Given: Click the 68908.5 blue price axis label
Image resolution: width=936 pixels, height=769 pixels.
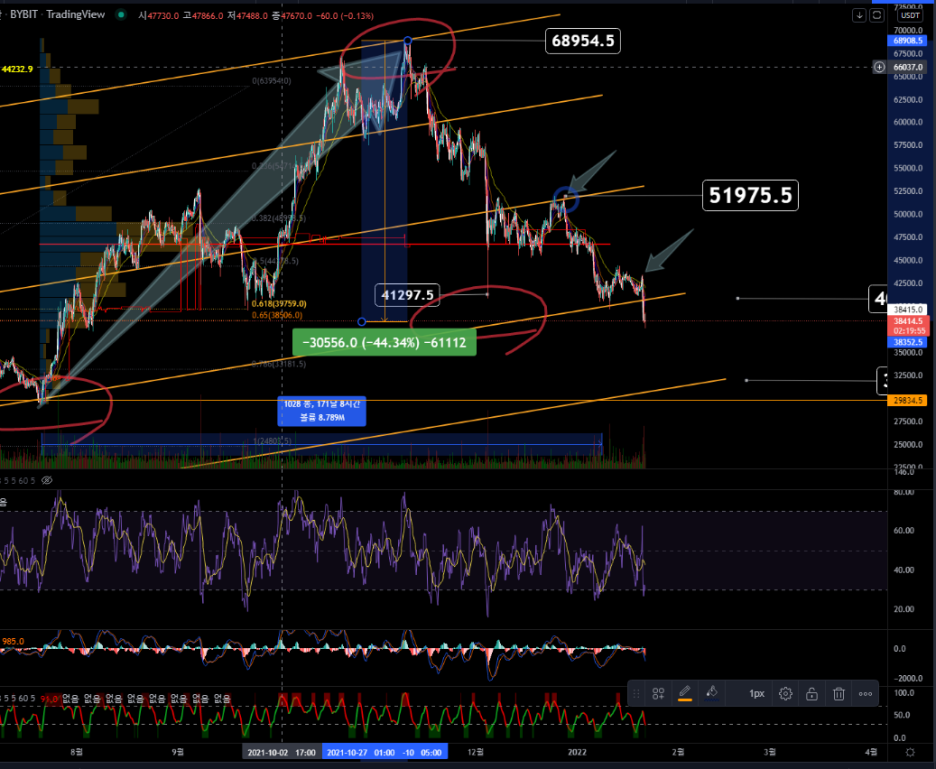Looking at the screenshot, I should [x=907, y=41].
